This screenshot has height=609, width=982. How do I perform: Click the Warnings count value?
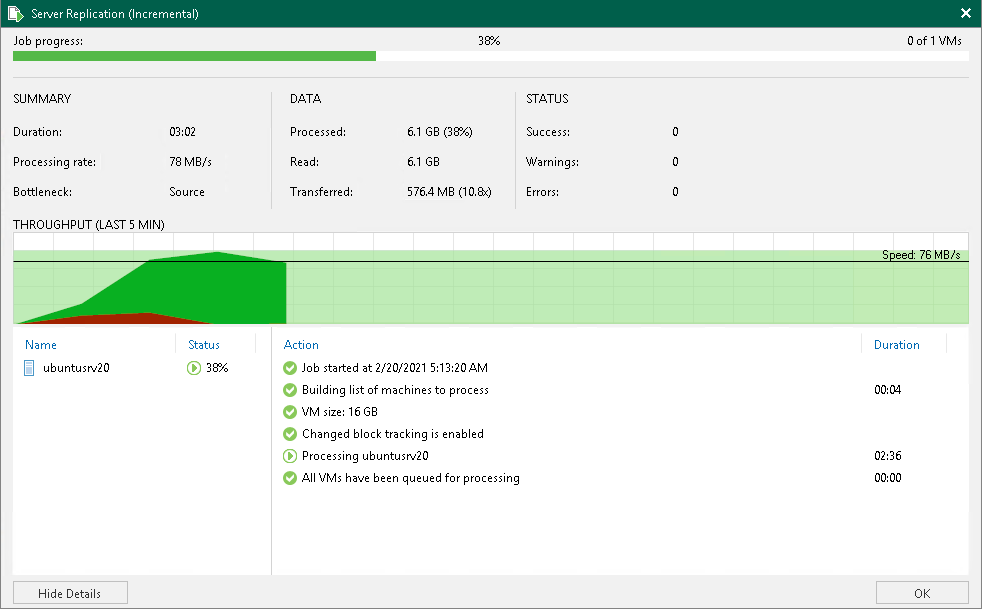[x=675, y=162]
